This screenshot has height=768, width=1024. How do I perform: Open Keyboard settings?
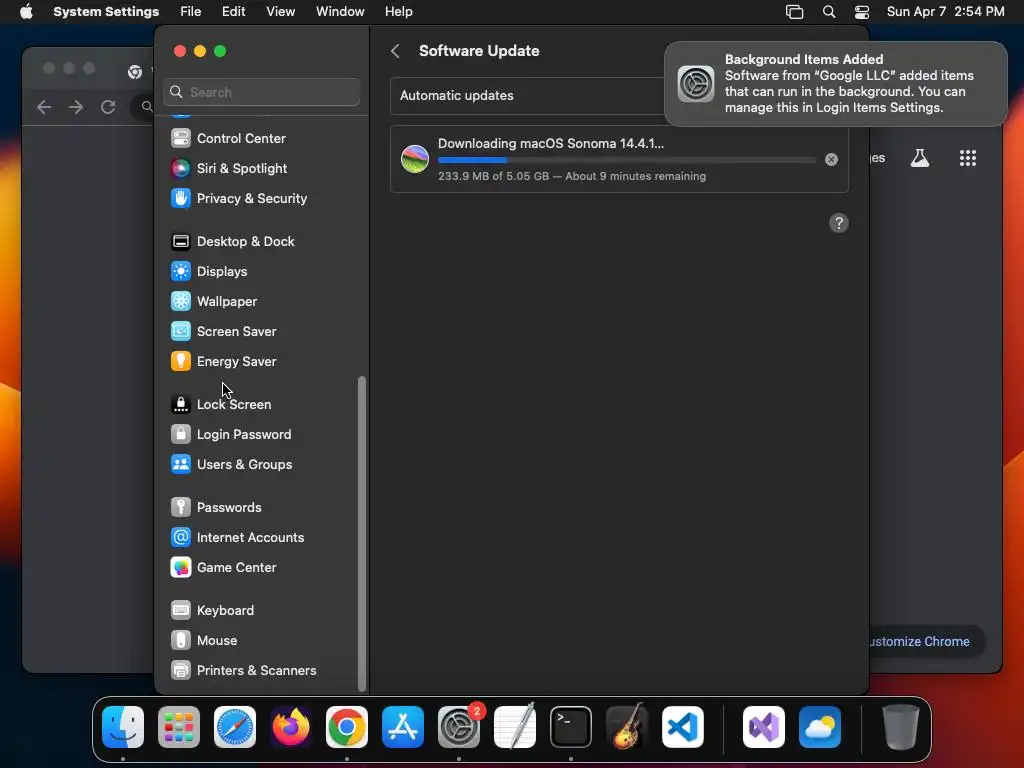click(261, 611)
